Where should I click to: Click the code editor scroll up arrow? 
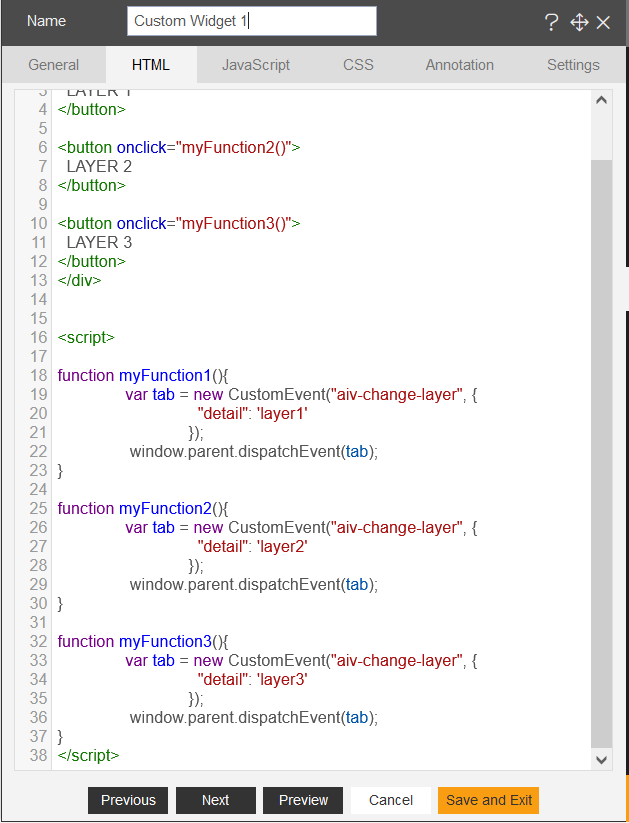pyautogui.click(x=602, y=100)
